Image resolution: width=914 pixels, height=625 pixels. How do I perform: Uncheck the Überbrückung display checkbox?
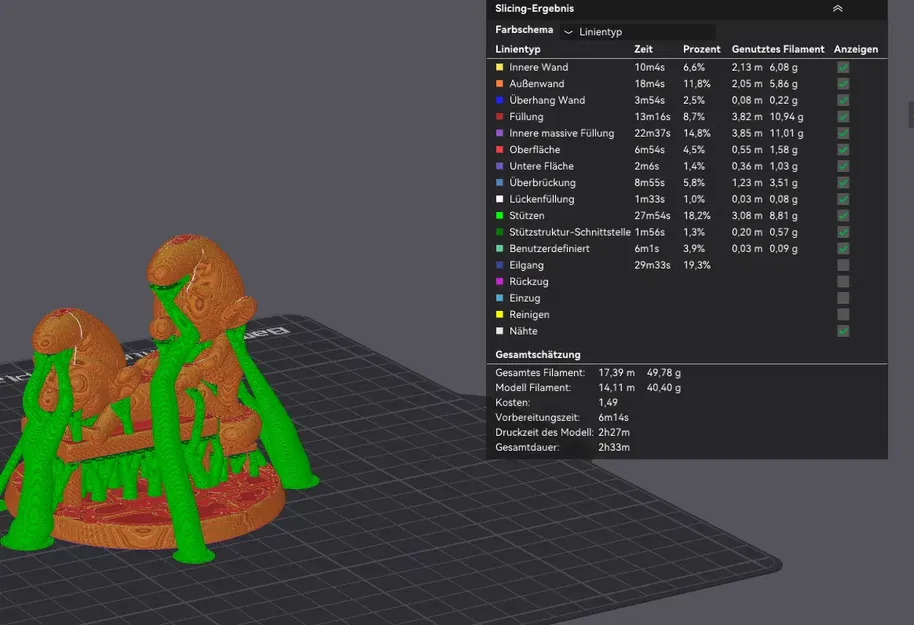[843, 182]
